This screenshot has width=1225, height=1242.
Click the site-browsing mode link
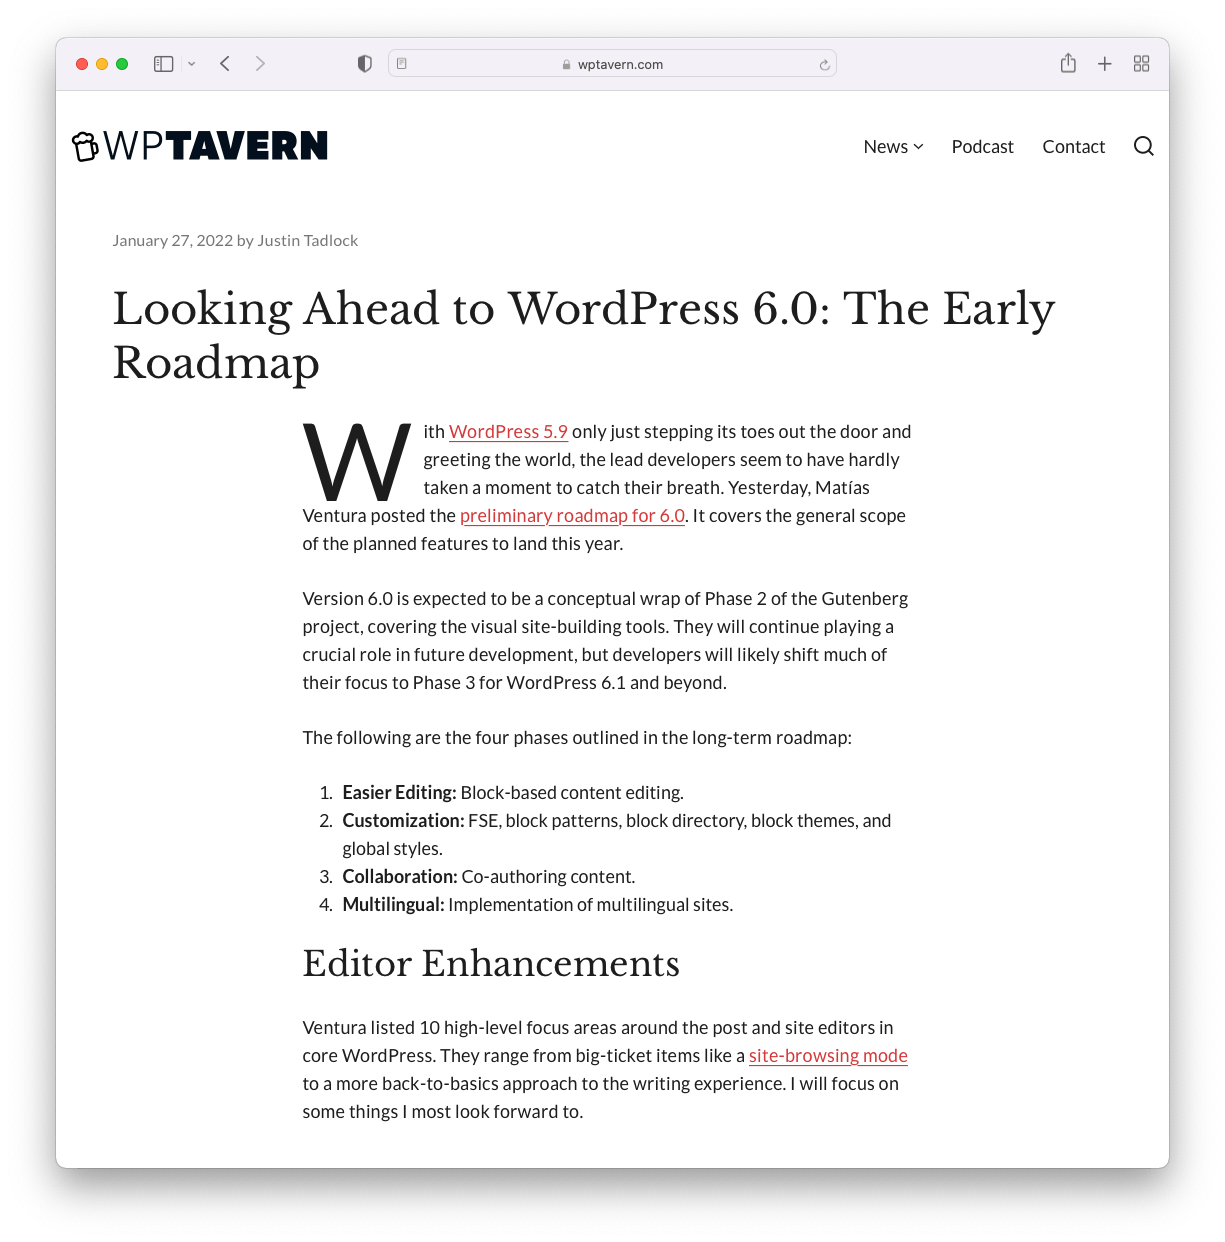(x=828, y=1055)
